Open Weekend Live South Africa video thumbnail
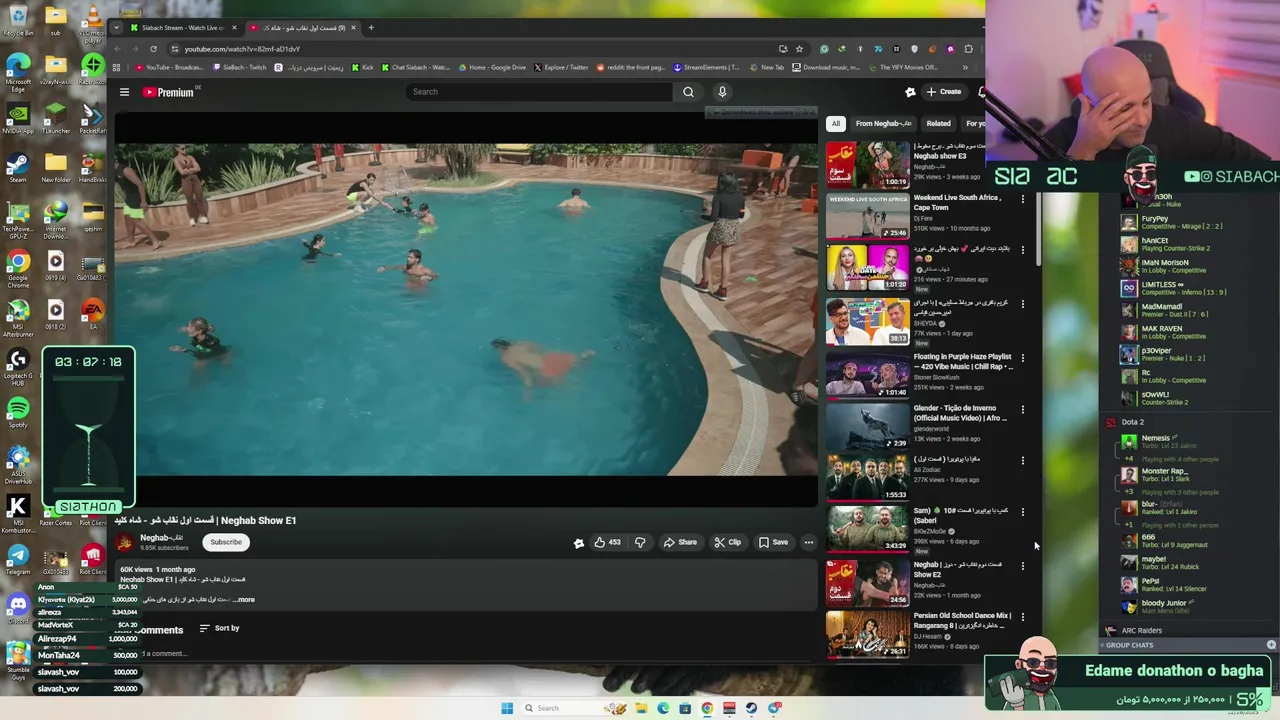 point(867,216)
